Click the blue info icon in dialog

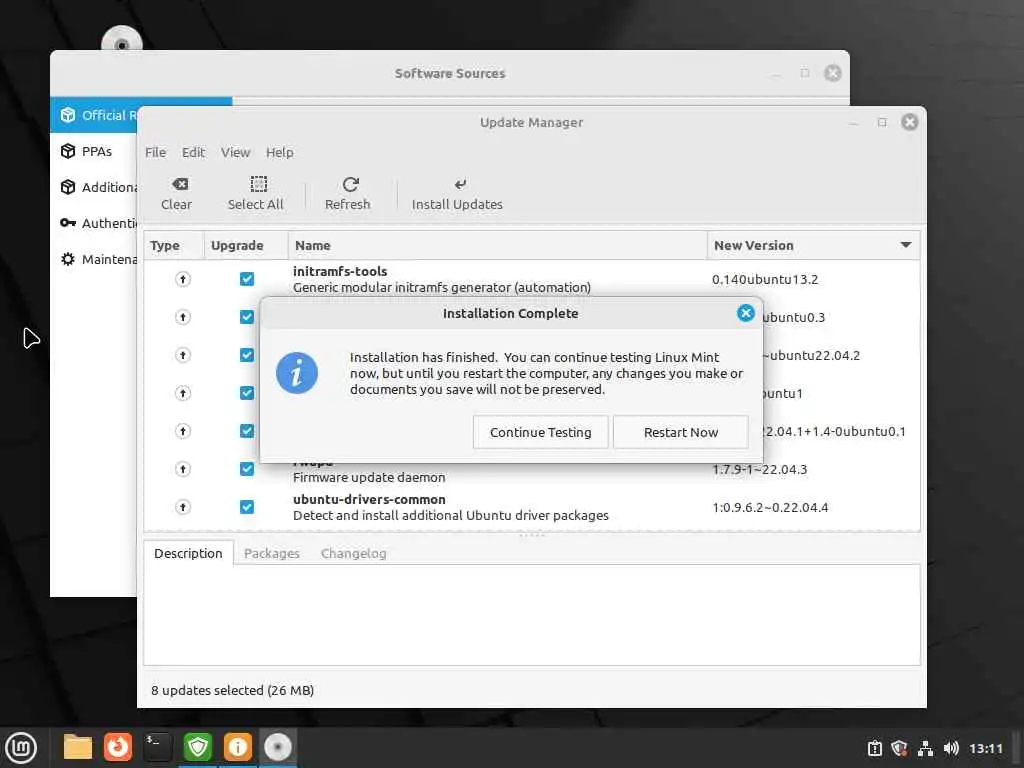(296, 373)
